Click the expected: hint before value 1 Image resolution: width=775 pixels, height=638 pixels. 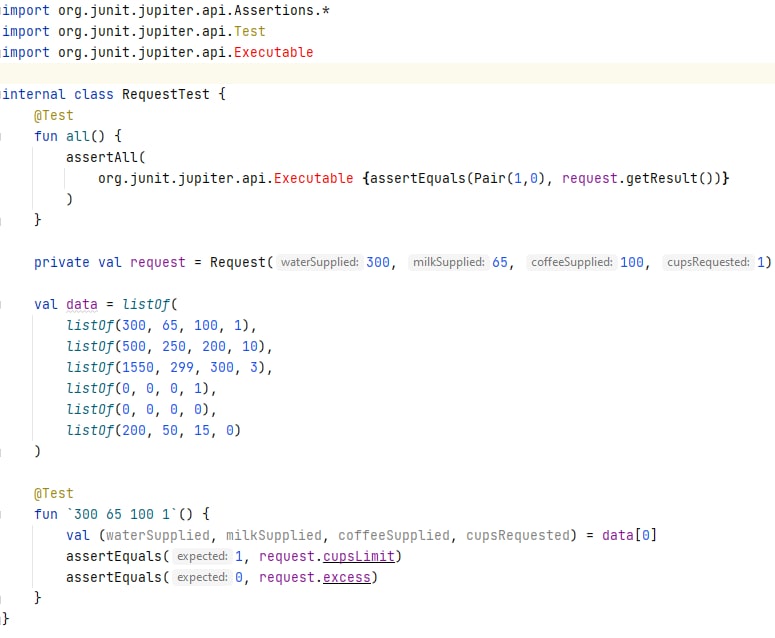202,556
